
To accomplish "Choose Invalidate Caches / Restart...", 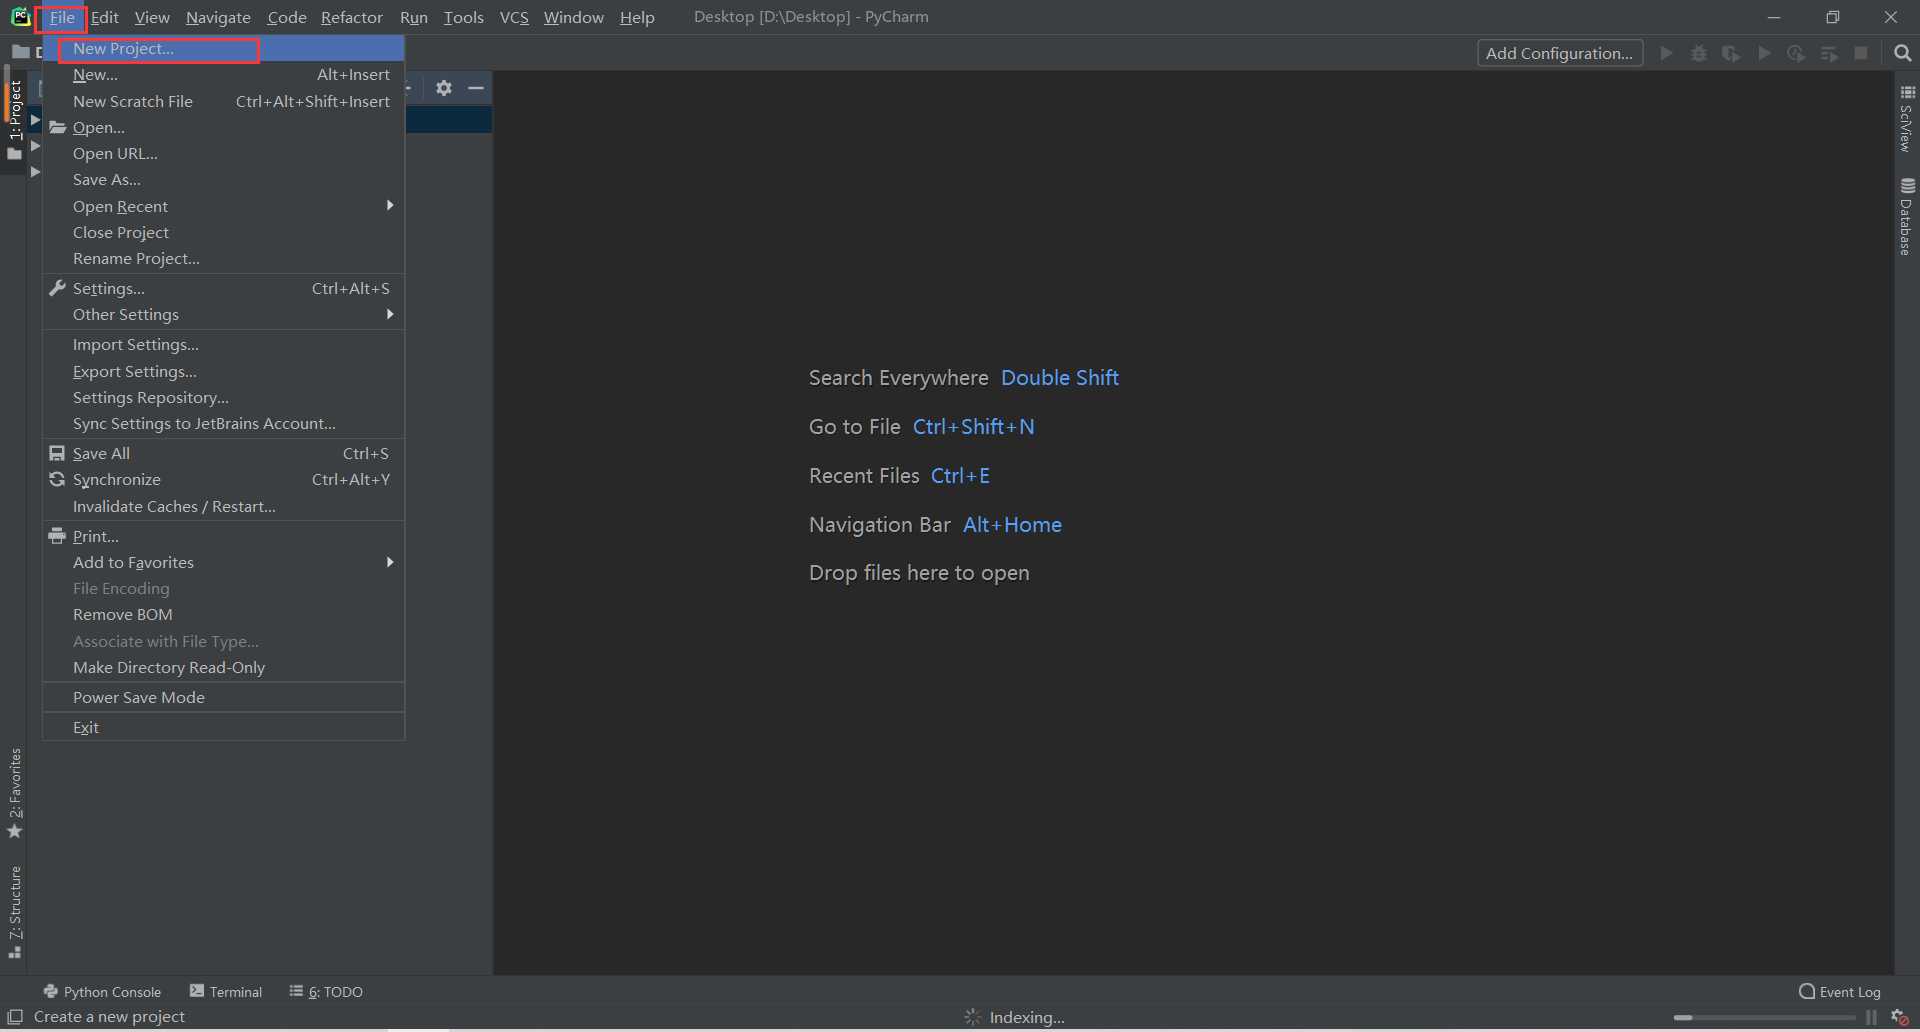I will (223, 506).
